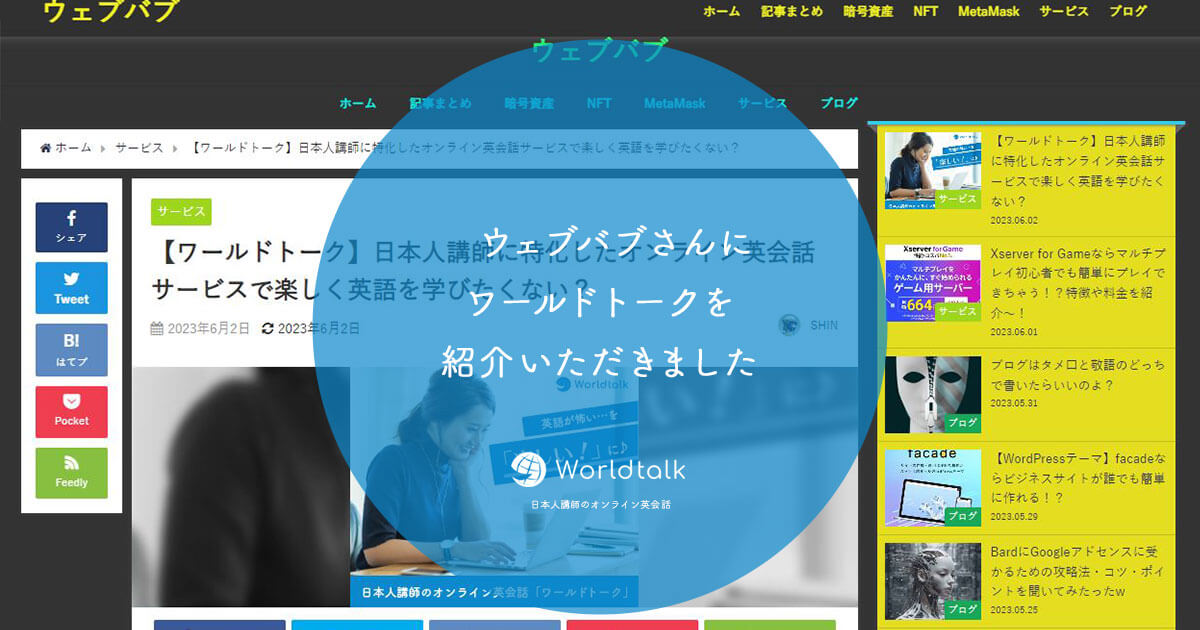Open 暗号資産 in the yellow top header
Image resolution: width=1200 pixels, height=630 pixels.
click(868, 12)
